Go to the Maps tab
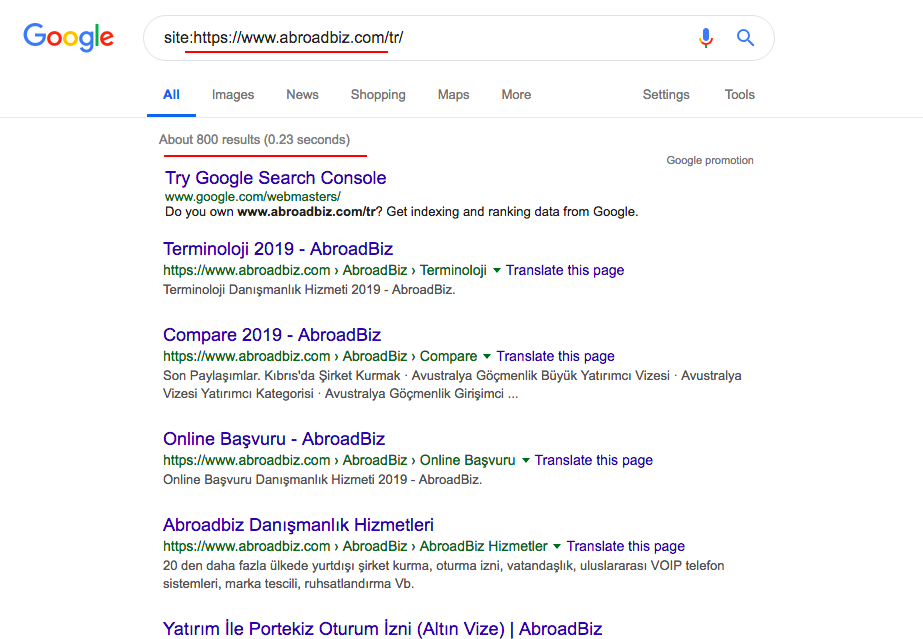Image resolution: width=923 pixels, height=639 pixels. (x=453, y=95)
